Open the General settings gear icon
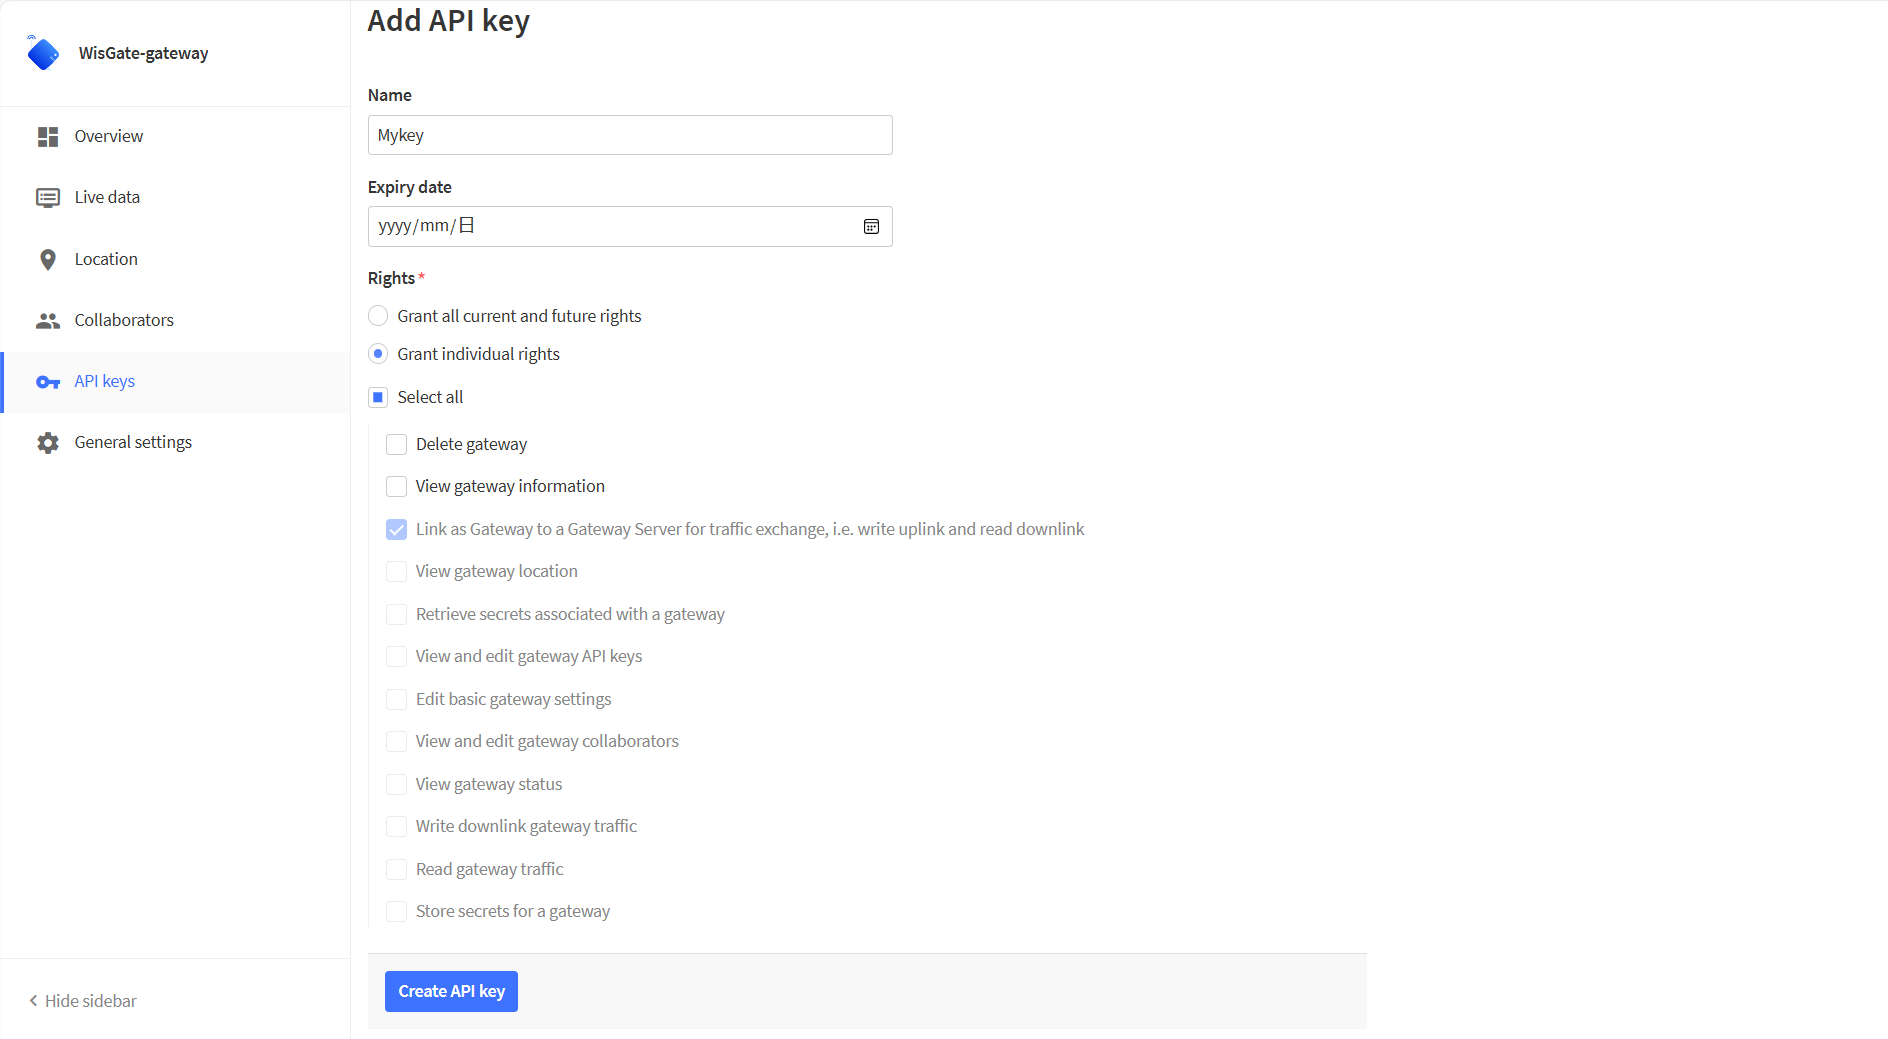The width and height of the screenshot is (1888, 1039). 48,443
